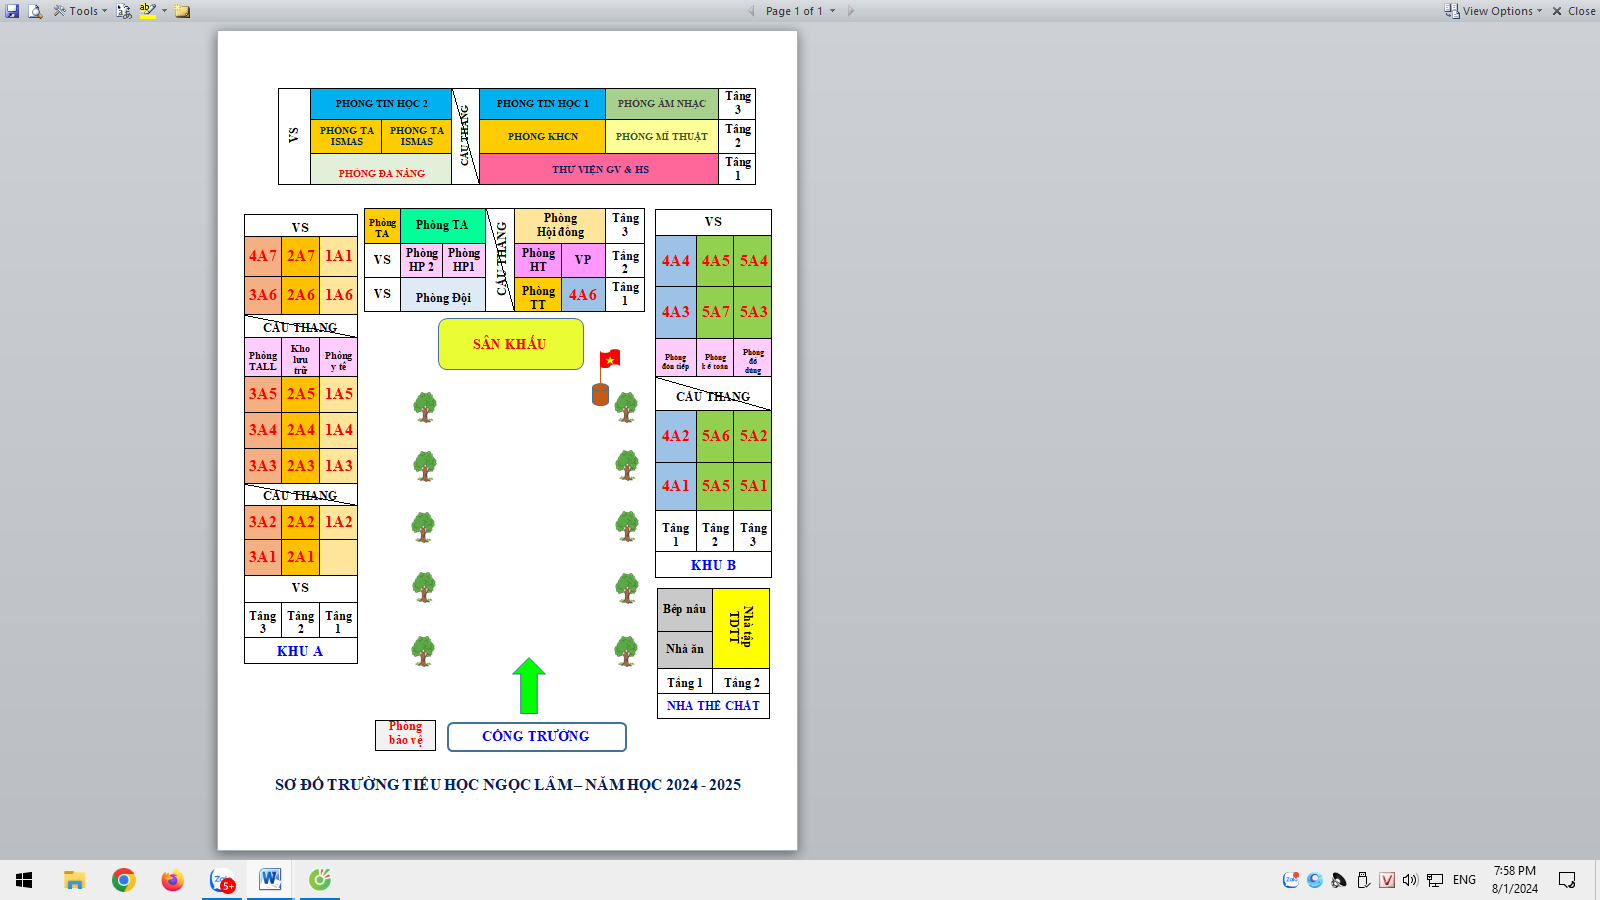
Task: Click the green arrow above CỔNG TRƯỜNG
Action: click(x=529, y=685)
